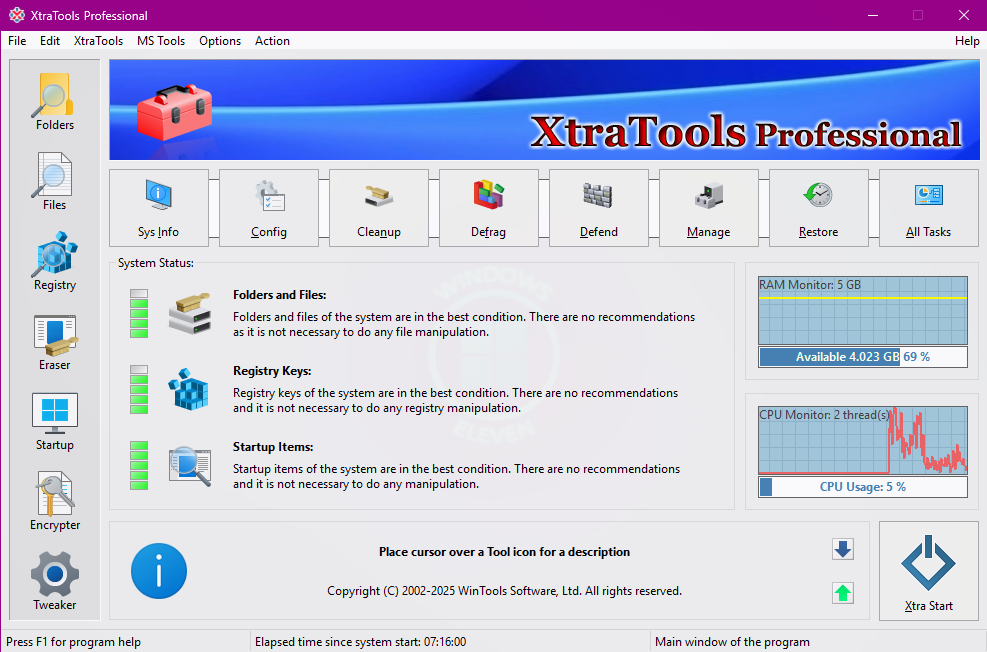Click the 'Startup Items:' heading
987x652 pixels.
click(x=273, y=447)
